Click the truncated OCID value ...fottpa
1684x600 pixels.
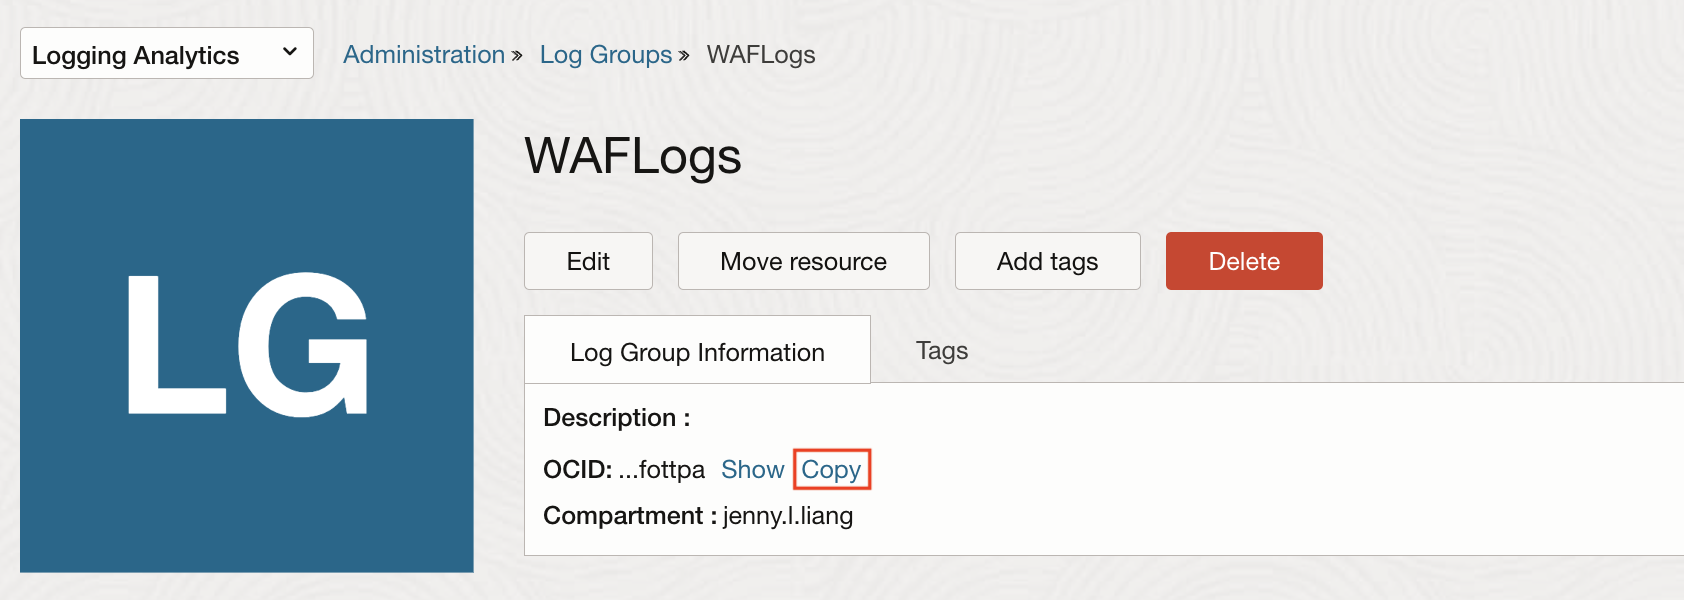click(x=661, y=470)
